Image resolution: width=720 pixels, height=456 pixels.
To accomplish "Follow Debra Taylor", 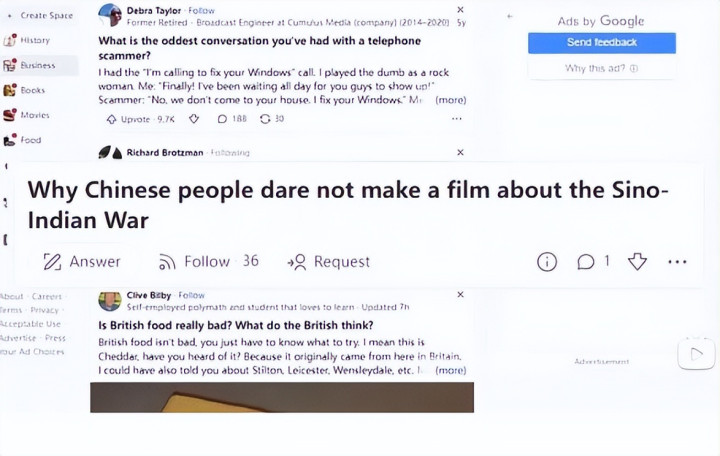I will click(x=201, y=10).
